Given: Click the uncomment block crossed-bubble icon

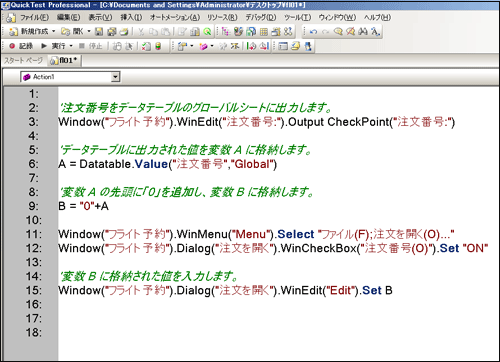Looking at the screenshot, I should point(350,32).
